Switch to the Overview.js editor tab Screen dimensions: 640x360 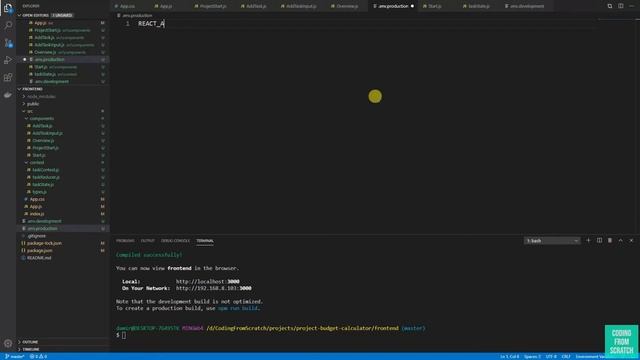[347, 6]
